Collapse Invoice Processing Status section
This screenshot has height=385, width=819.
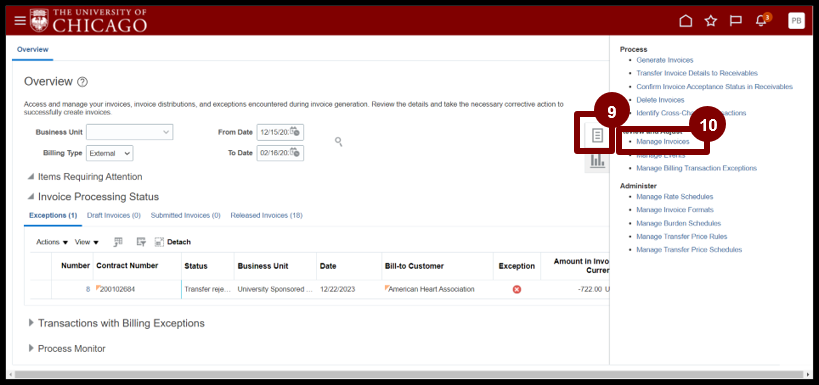31,197
